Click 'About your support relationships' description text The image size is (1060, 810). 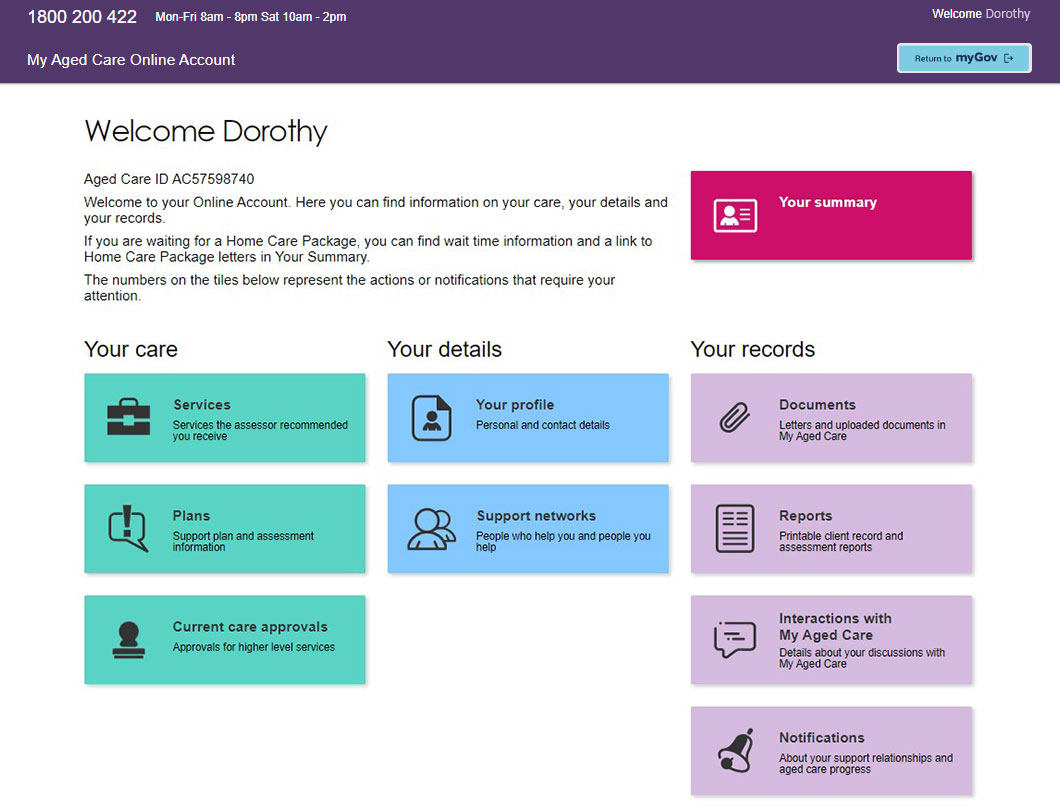[866, 763]
